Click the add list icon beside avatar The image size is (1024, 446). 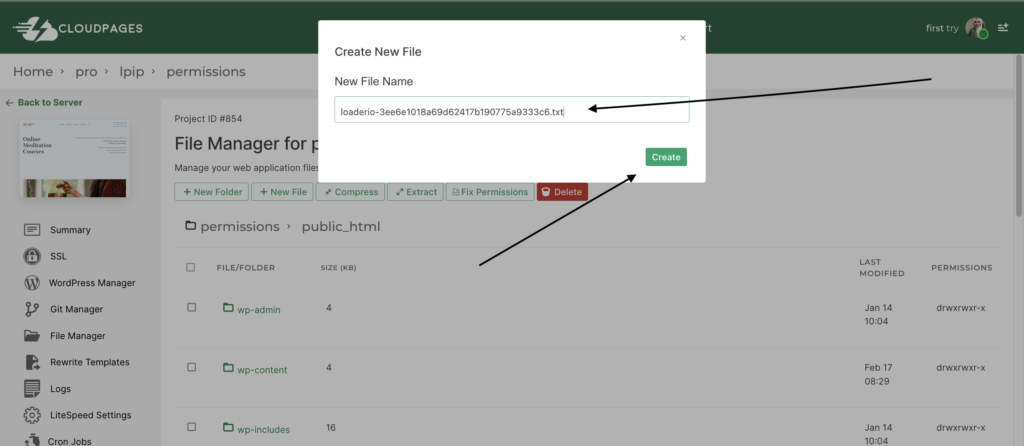pos(1003,28)
